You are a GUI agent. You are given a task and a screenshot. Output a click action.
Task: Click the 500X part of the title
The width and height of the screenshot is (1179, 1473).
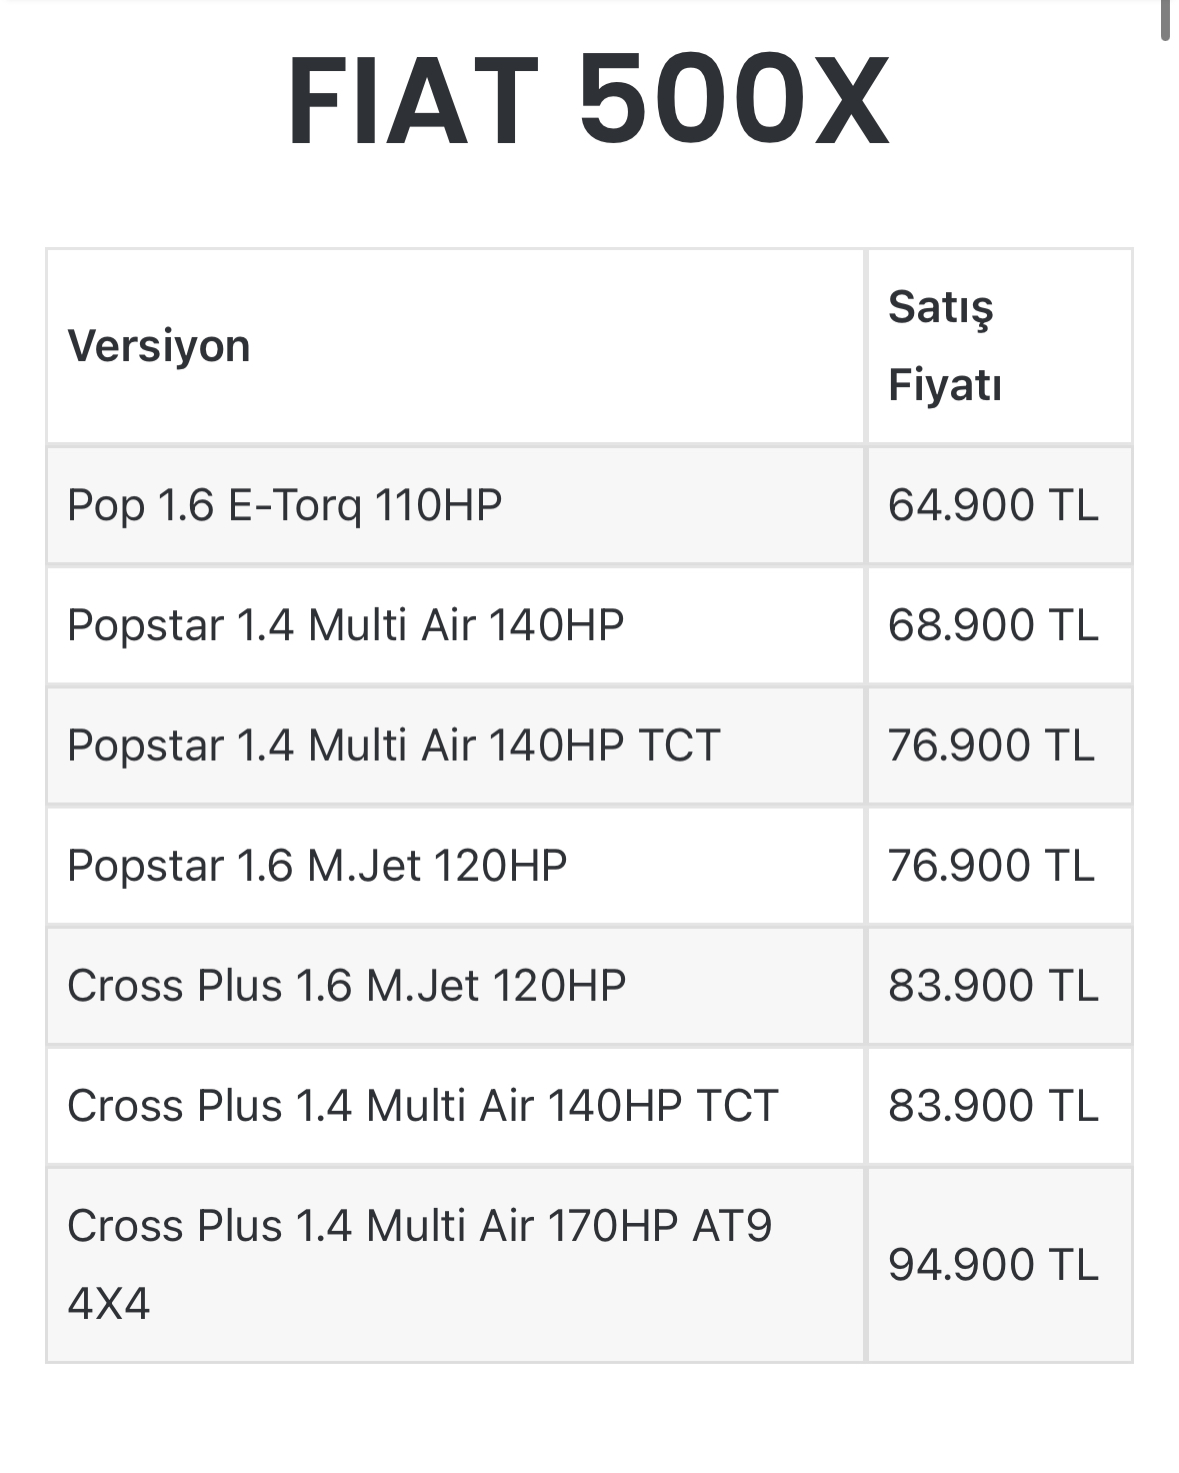[734, 102]
